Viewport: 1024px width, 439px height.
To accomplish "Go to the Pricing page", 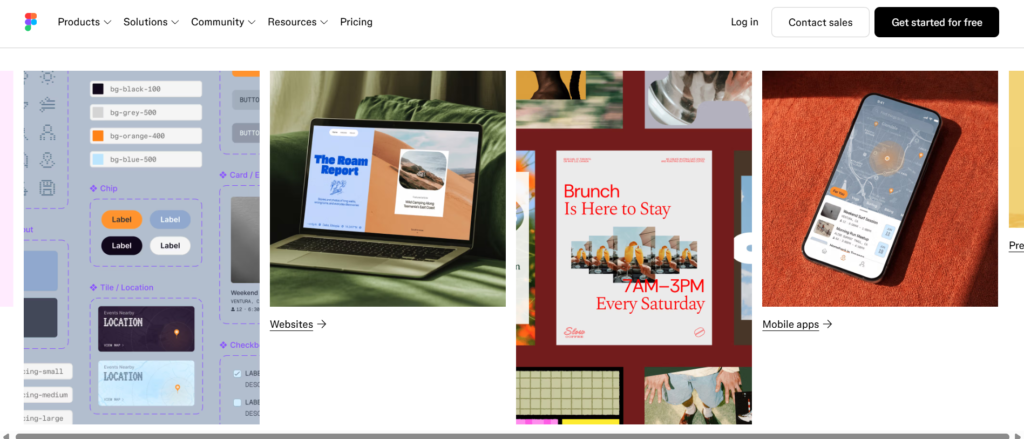I will [356, 22].
